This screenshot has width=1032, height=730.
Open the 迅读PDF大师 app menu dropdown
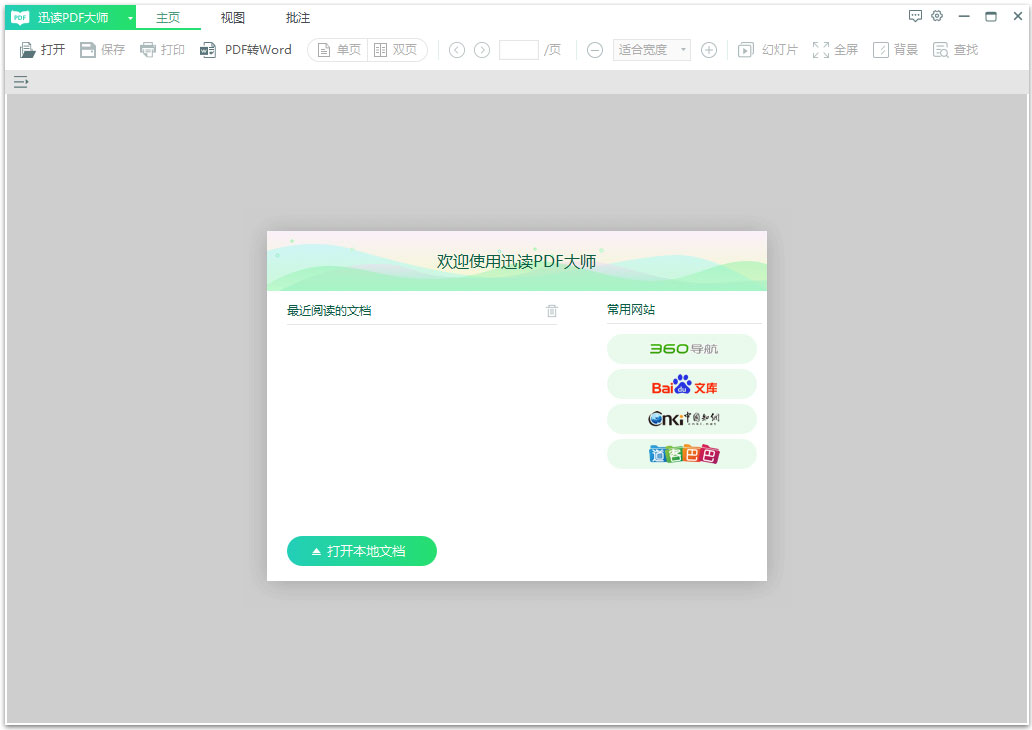130,18
